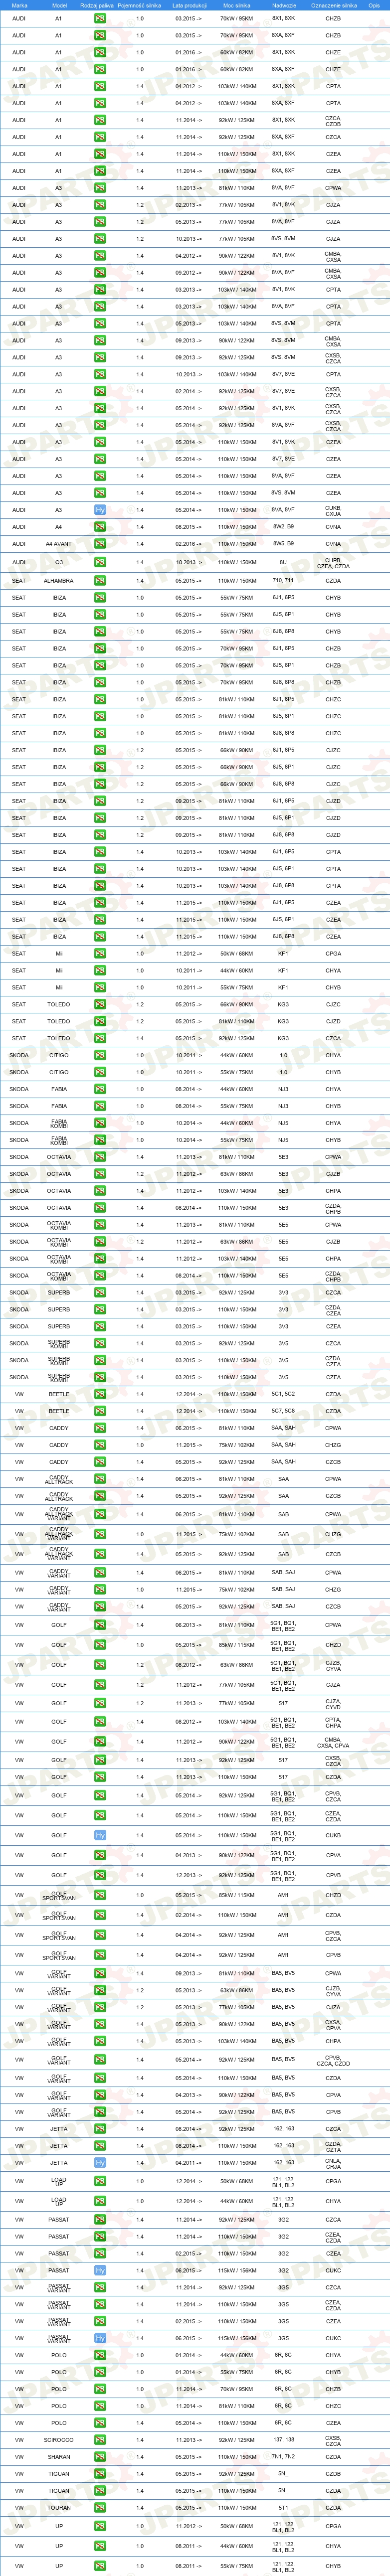The width and height of the screenshot is (390, 2576).
Task: Click the fuel icon in the SEAT TOLEDO CJZD row
Action: click(x=100, y=1021)
